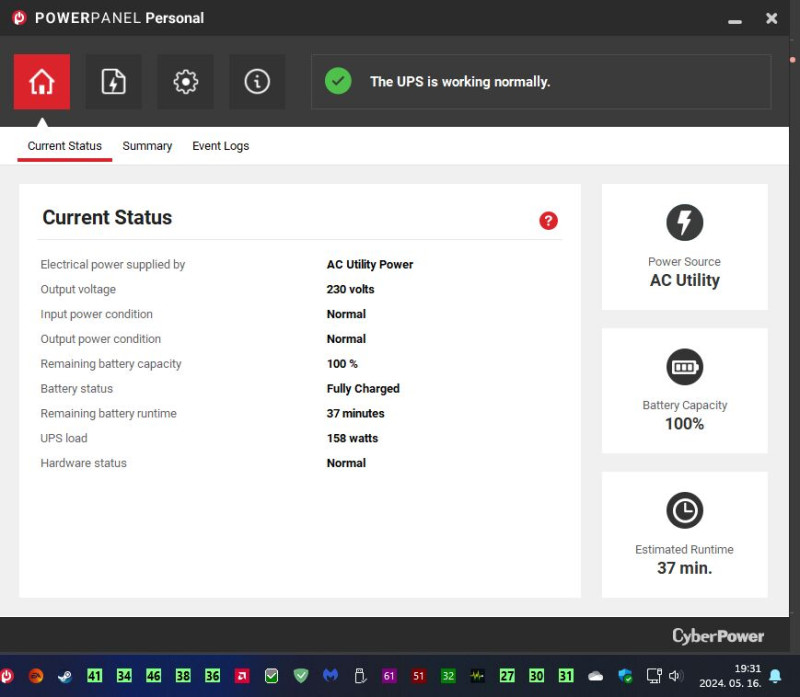
Task: Click the safely remove USB tray icon
Action: [360, 676]
